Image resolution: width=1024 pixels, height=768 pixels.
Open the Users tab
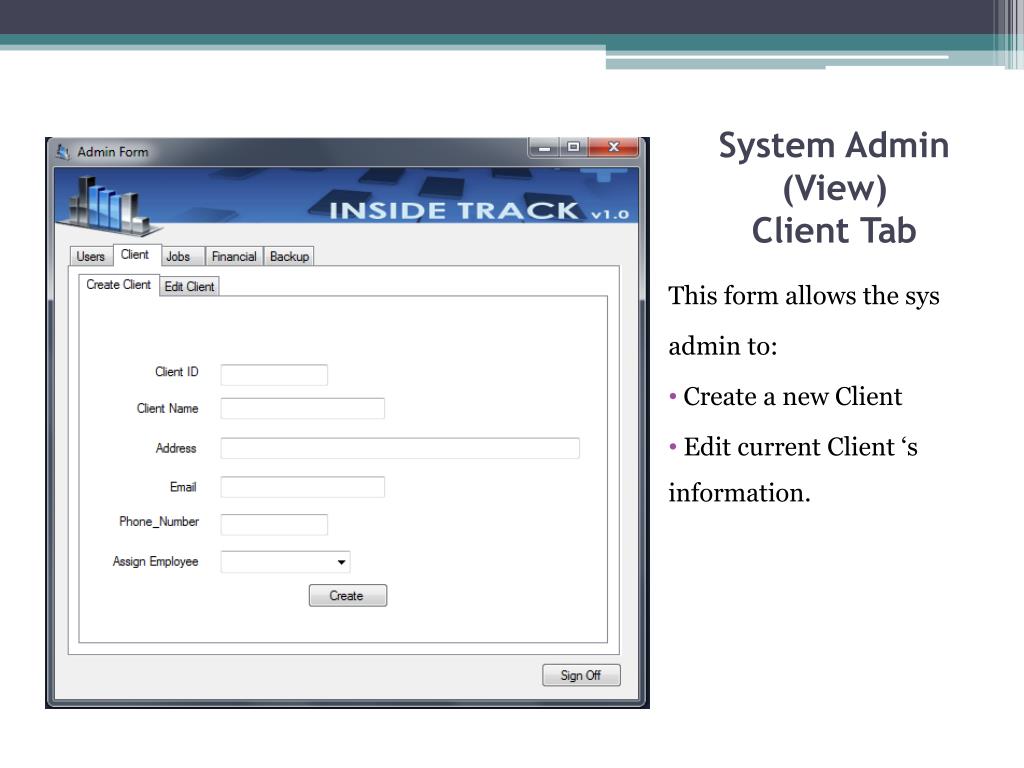pyautogui.click(x=90, y=256)
